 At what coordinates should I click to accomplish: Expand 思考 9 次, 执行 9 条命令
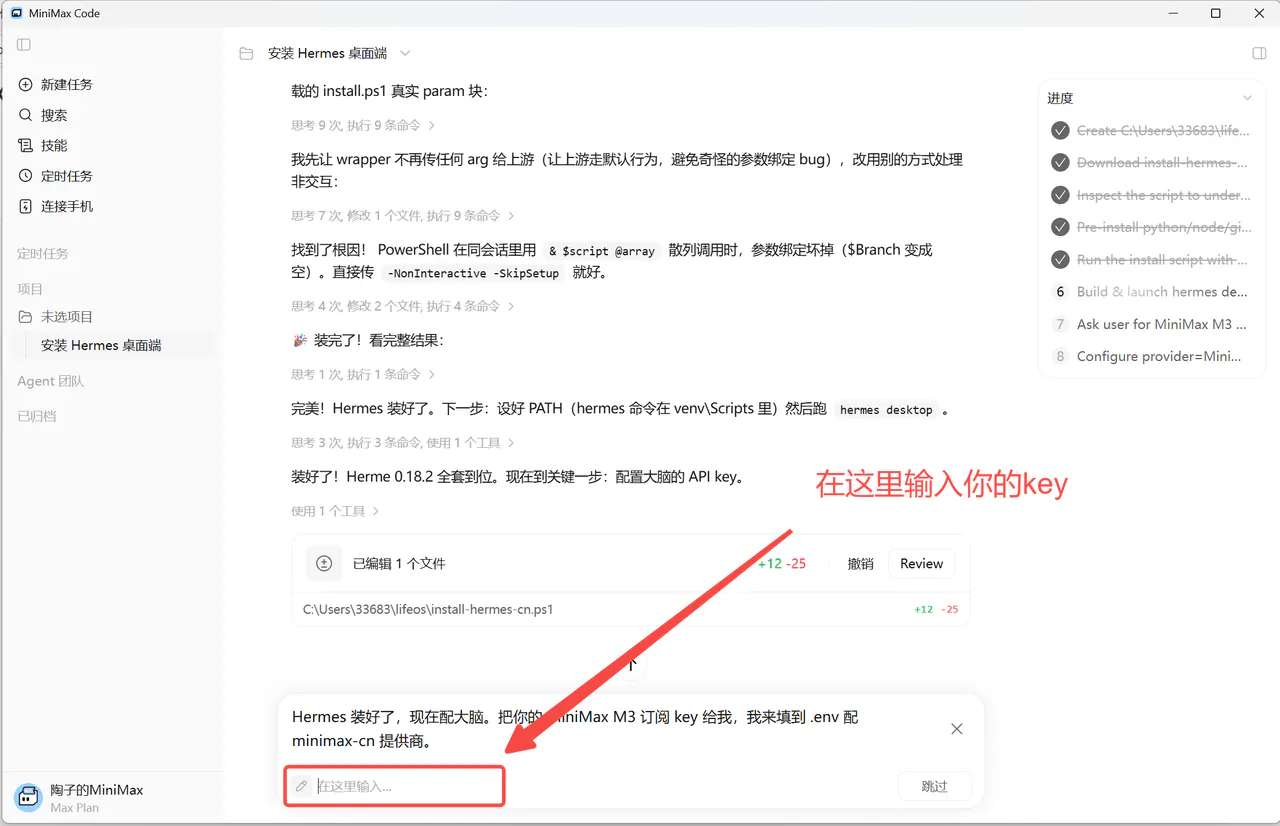[363, 125]
